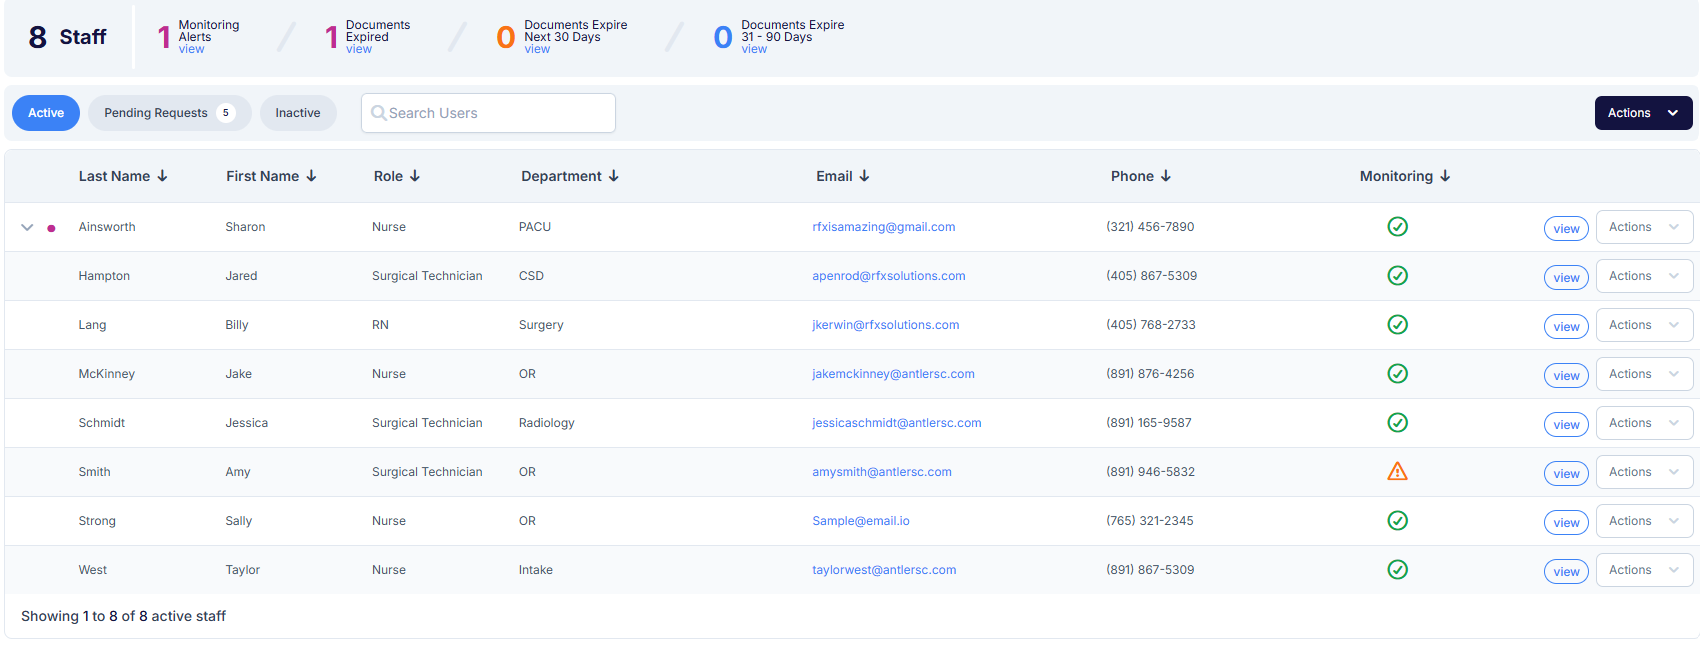Click view button for Ainsworth
This screenshot has height=652, width=1700.
point(1566,229)
